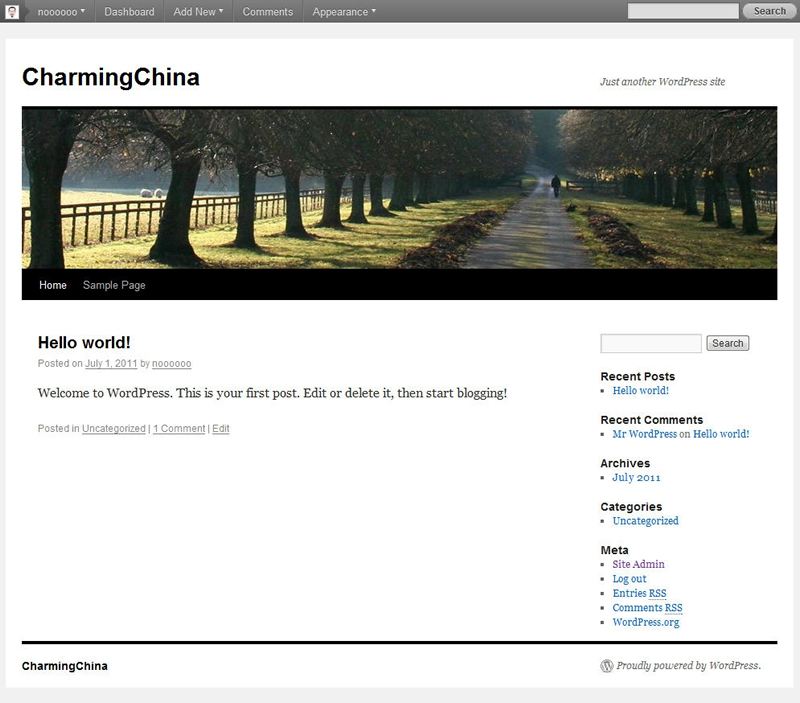Log out using the Meta sidebar link
This screenshot has height=703, width=800.
tap(630, 578)
